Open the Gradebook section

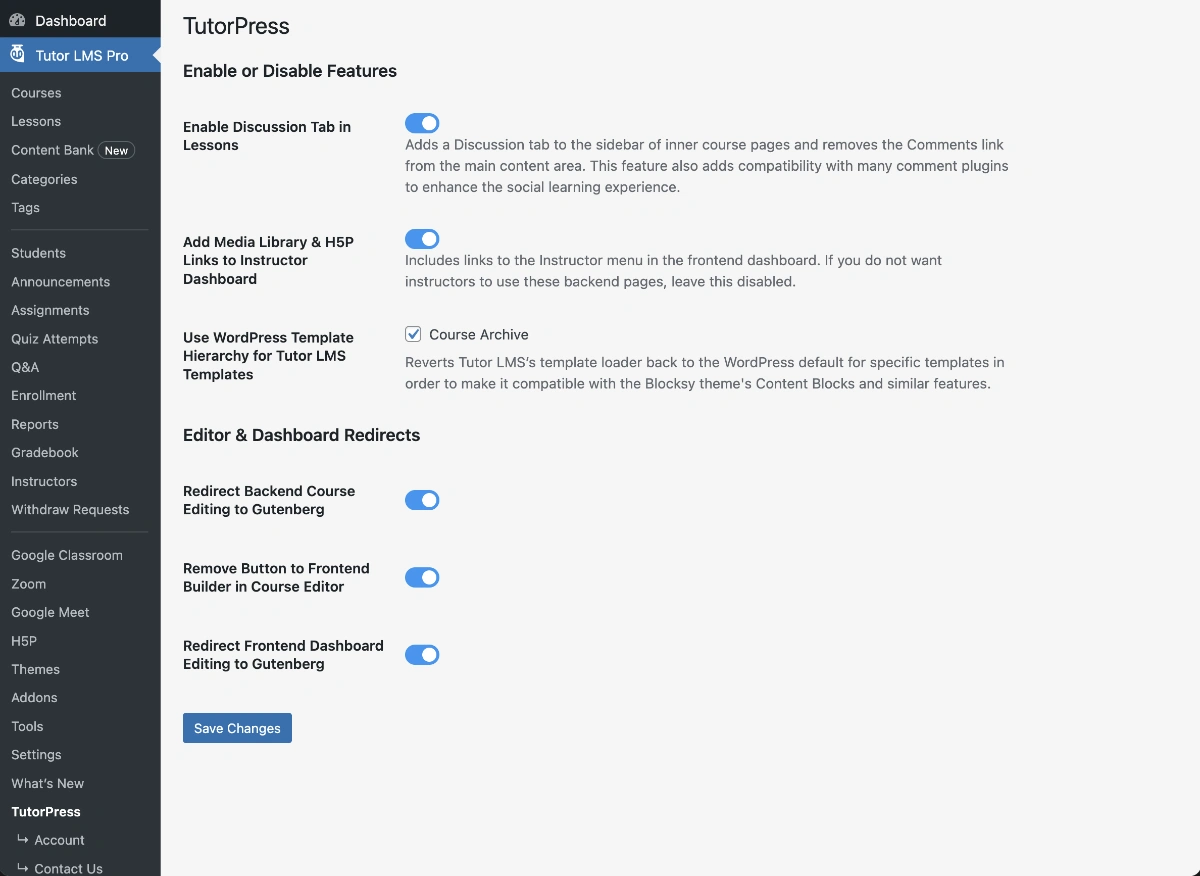(44, 452)
